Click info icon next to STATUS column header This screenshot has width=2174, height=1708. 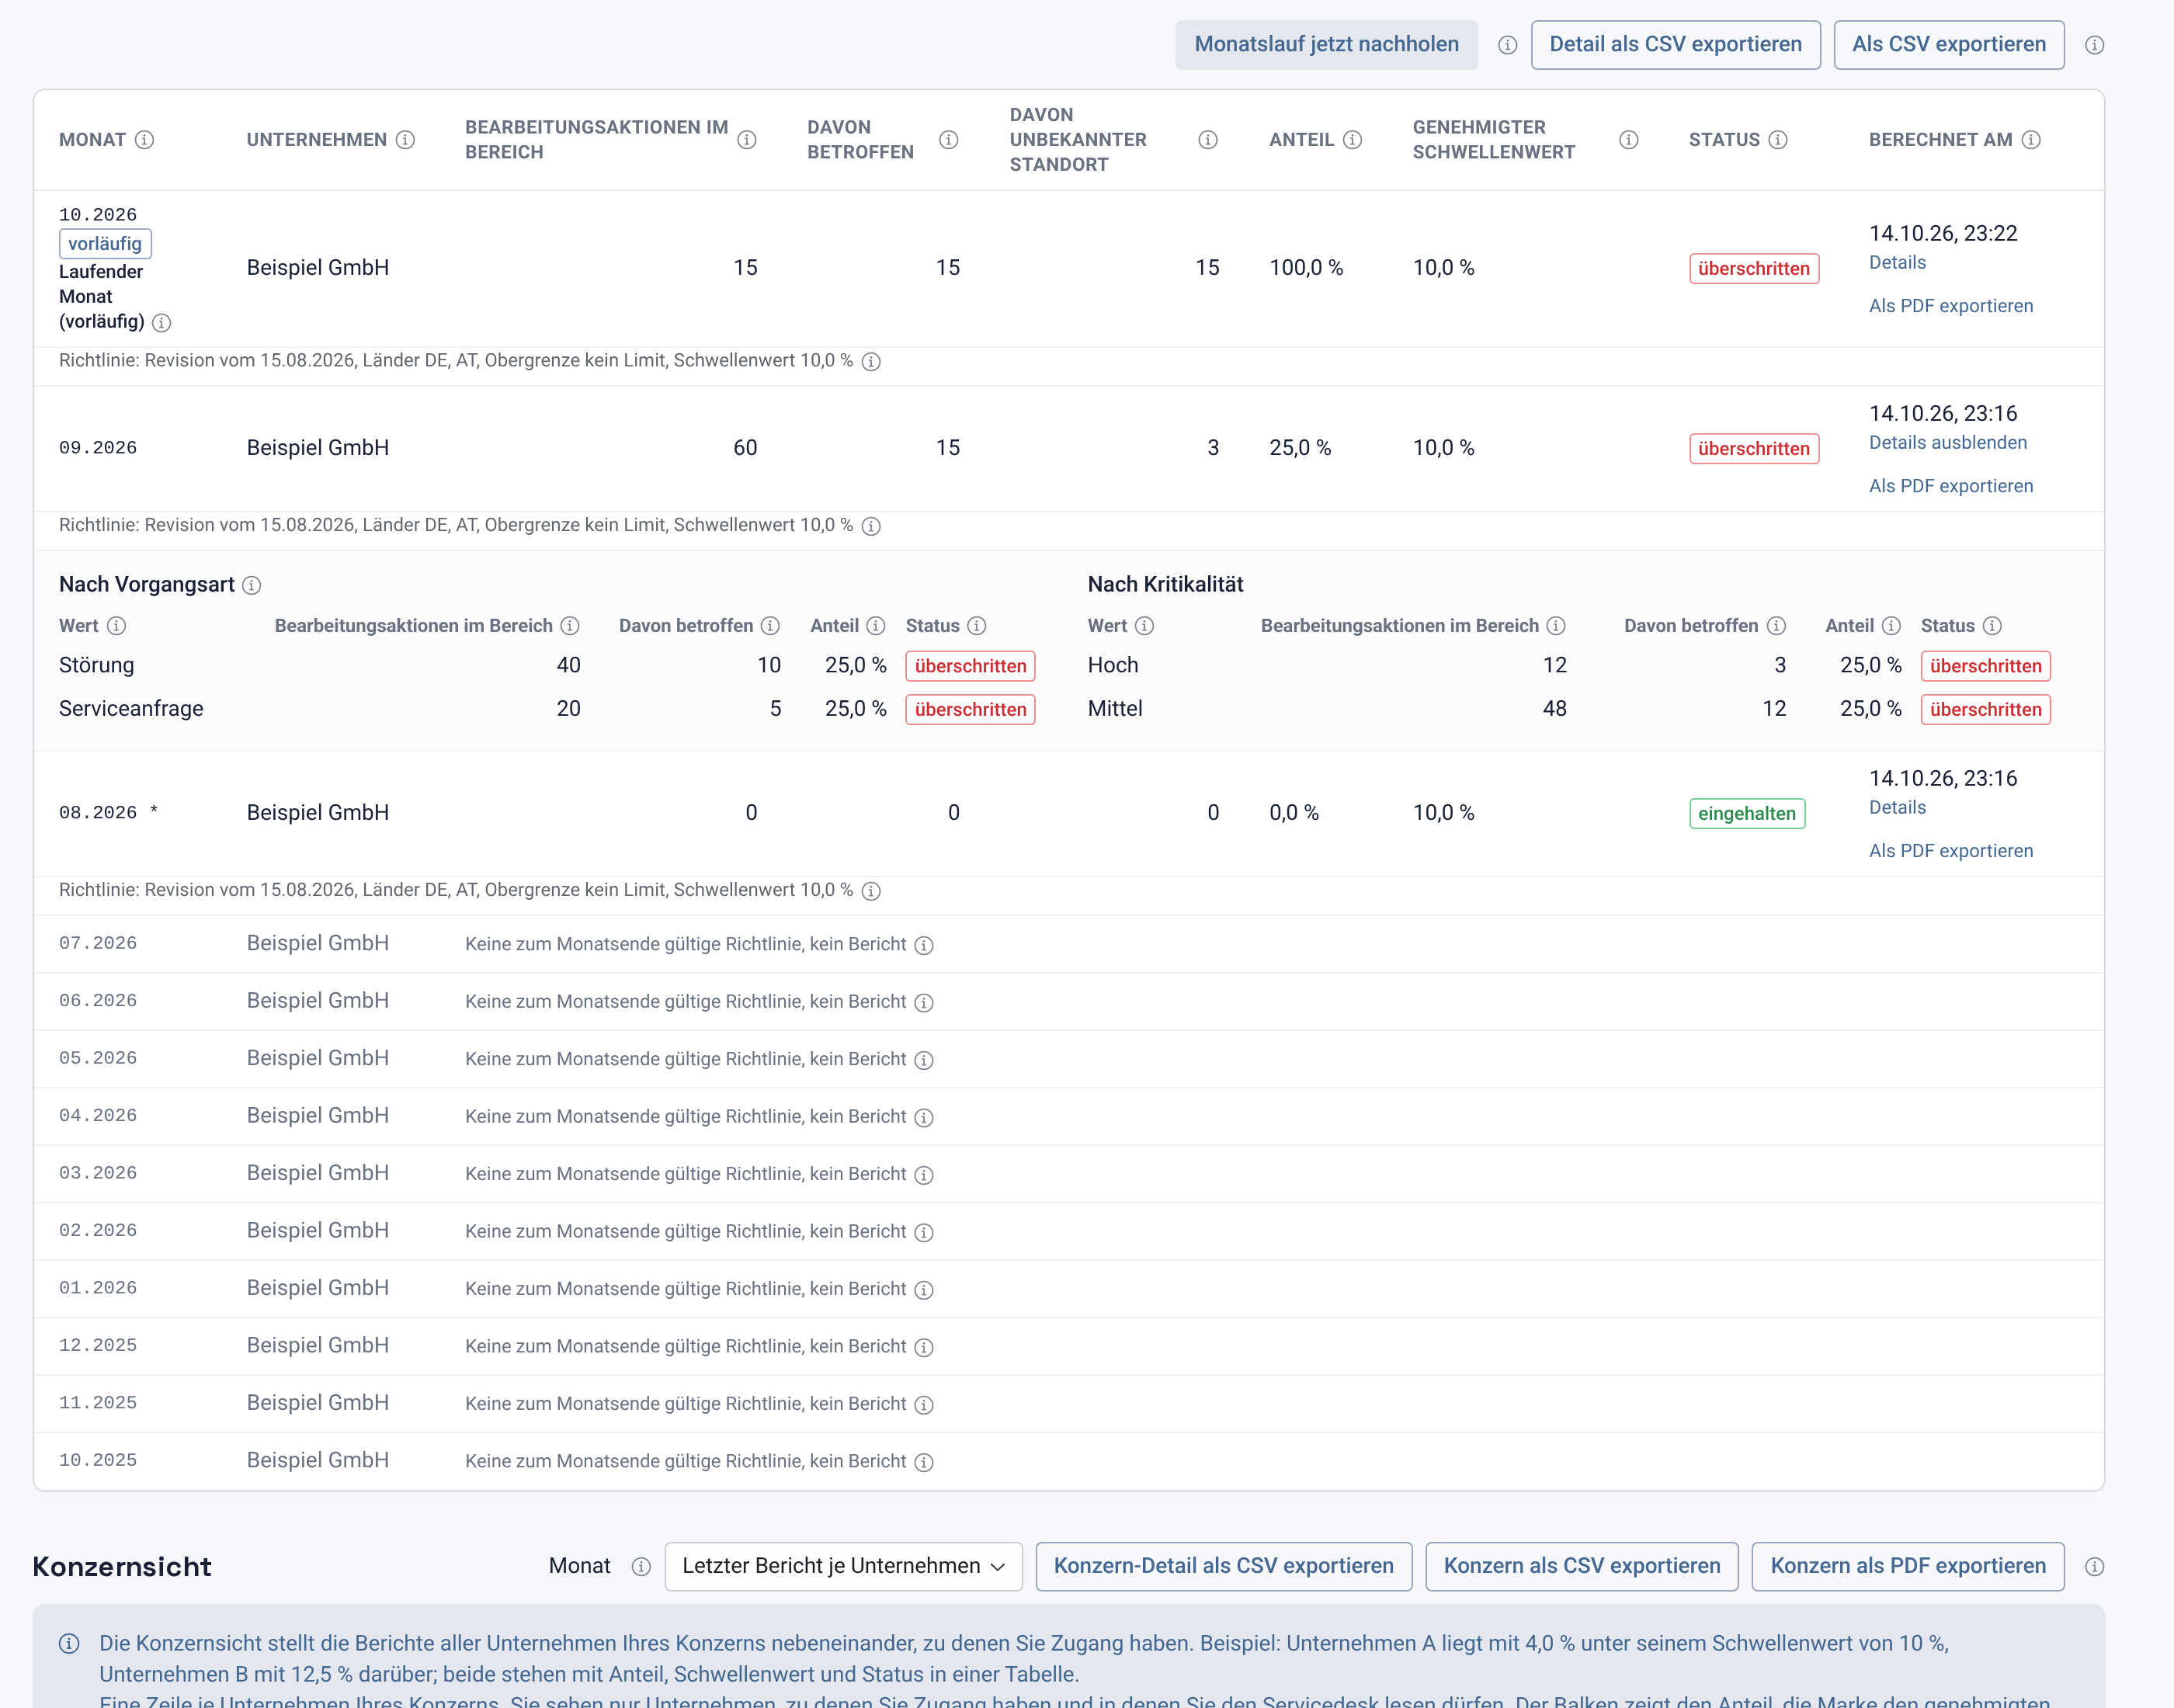(x=1778, y=140)
